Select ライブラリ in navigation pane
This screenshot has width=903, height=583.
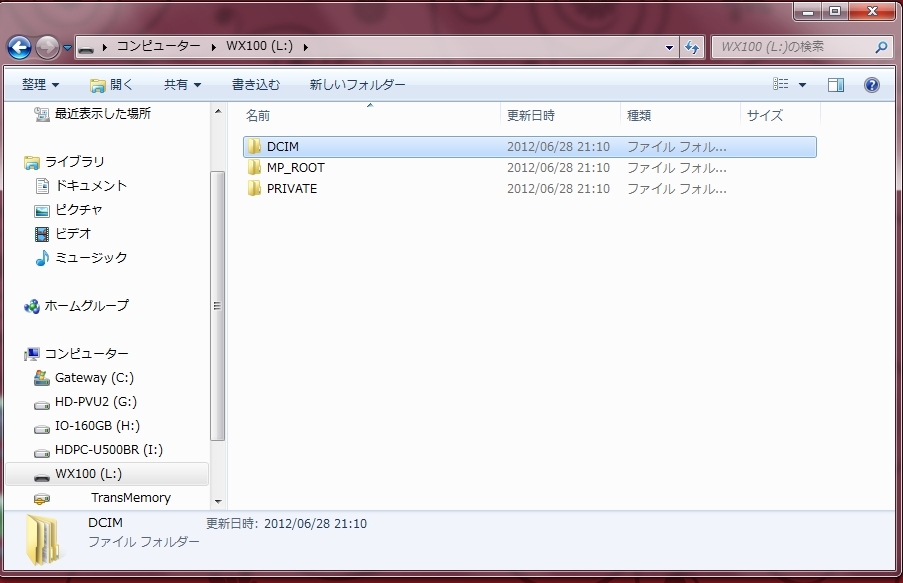[75, 162]
